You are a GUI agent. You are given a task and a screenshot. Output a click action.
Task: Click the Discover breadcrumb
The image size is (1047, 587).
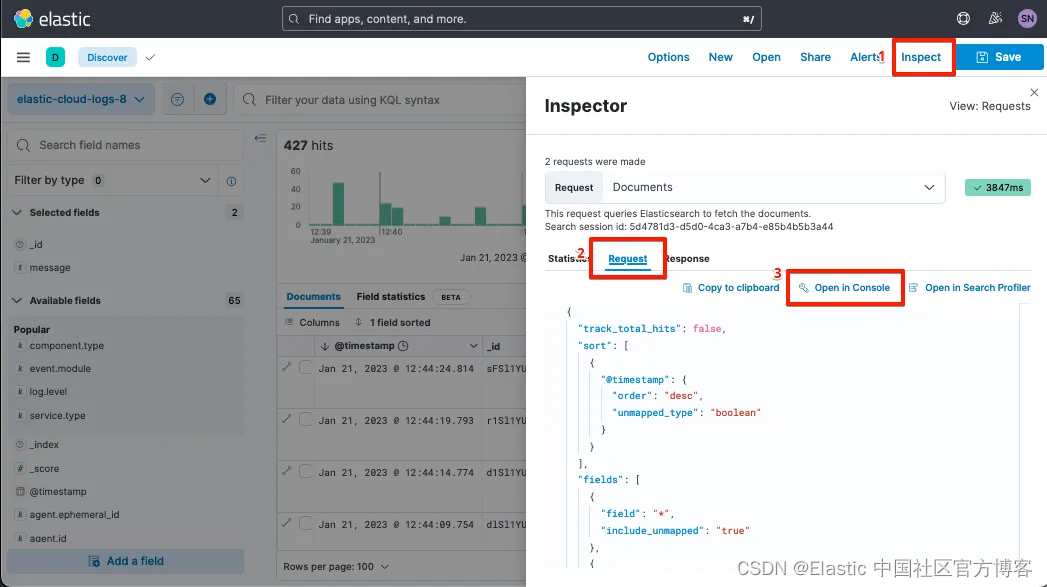click(x=107, y=57)
